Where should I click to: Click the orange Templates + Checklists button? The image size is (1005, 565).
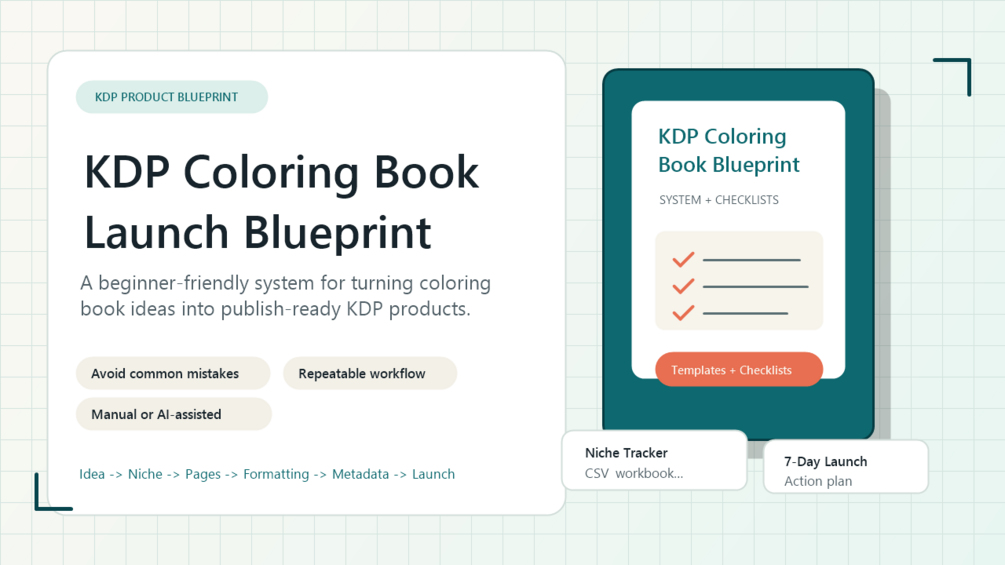739,370
